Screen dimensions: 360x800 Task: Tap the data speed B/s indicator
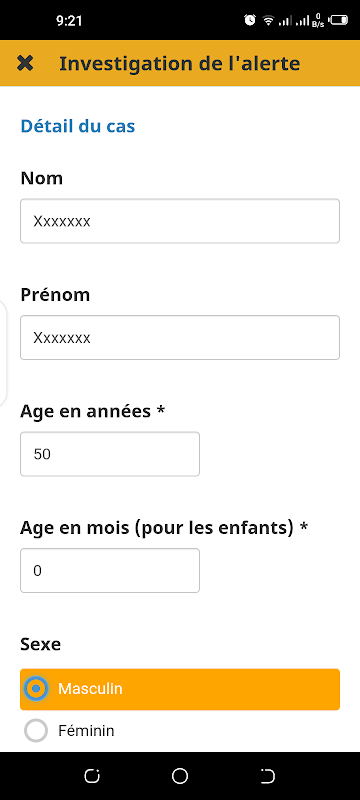[318, 20]
